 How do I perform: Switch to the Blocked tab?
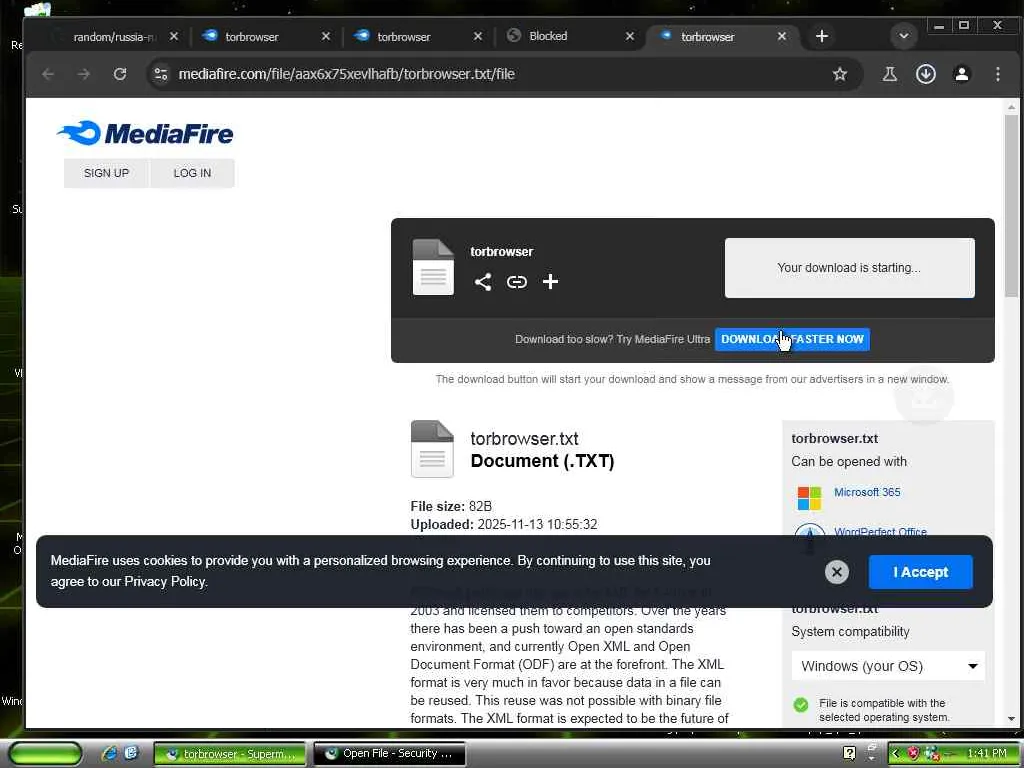548,36
